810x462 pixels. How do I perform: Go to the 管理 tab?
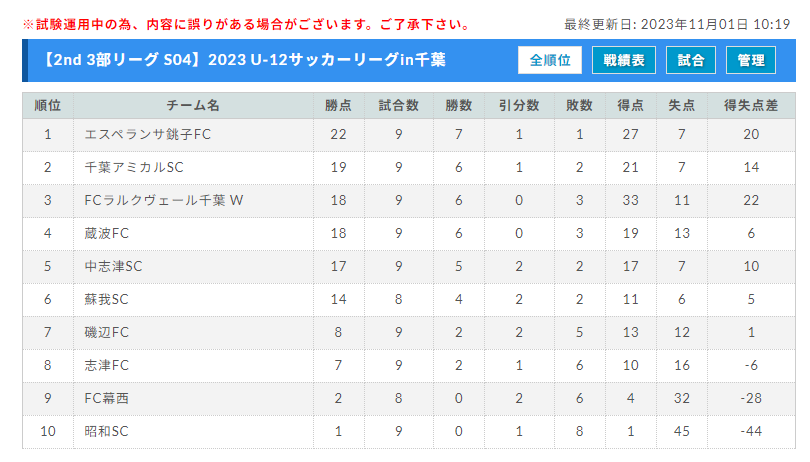click(751, 60)
